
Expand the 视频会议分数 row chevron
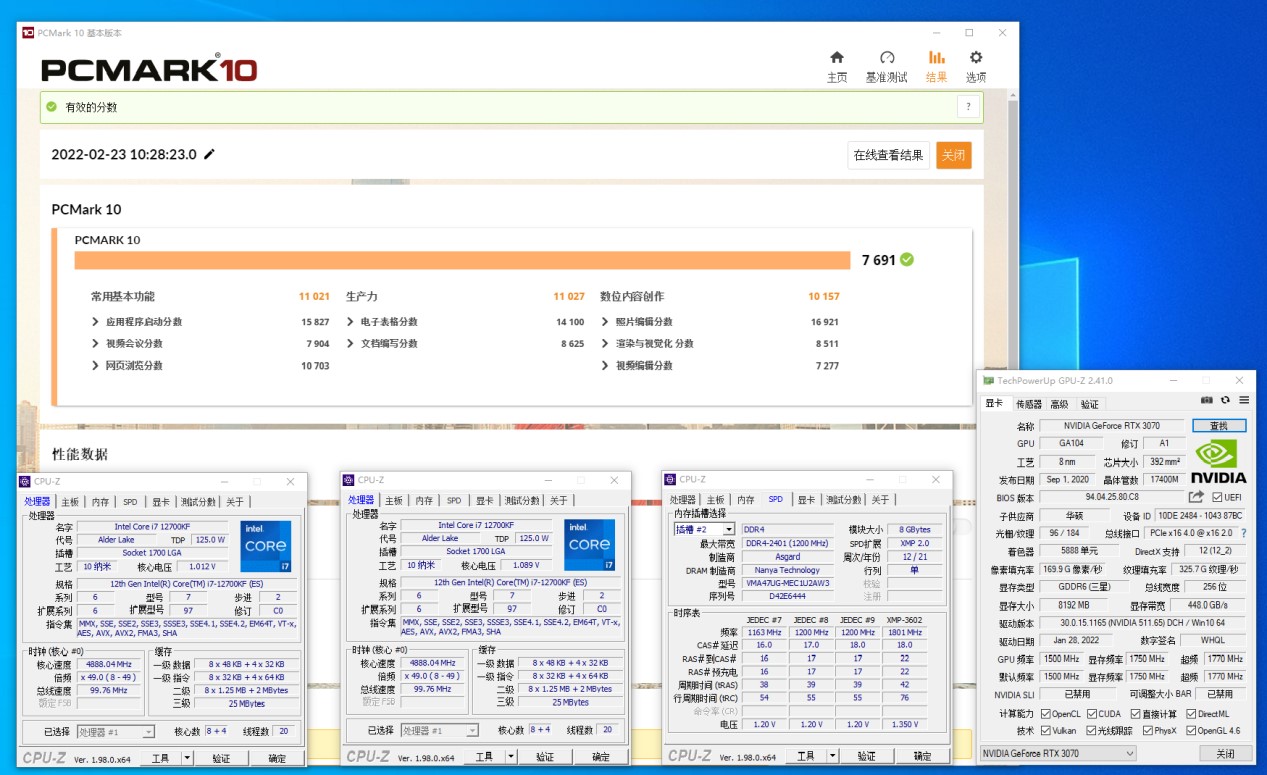click(95, 344)
